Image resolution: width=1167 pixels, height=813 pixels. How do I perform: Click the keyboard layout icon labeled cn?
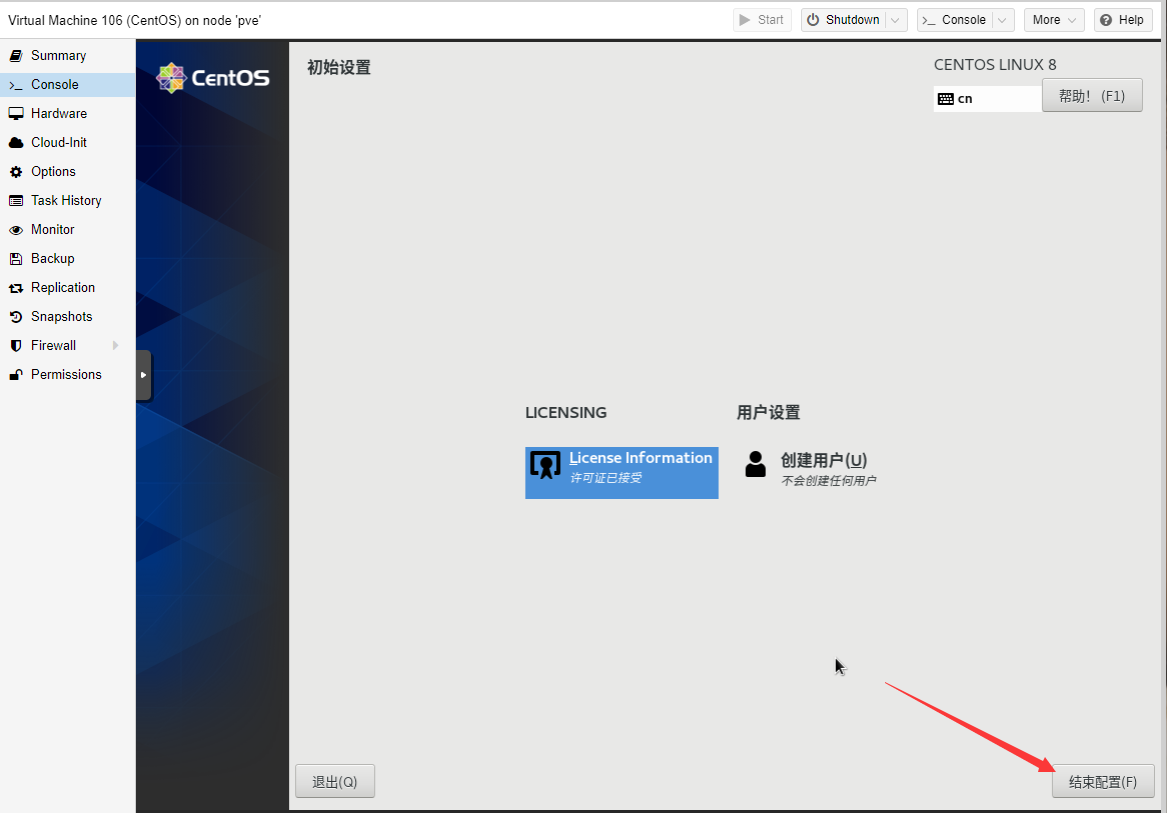(x=945, y=99)
